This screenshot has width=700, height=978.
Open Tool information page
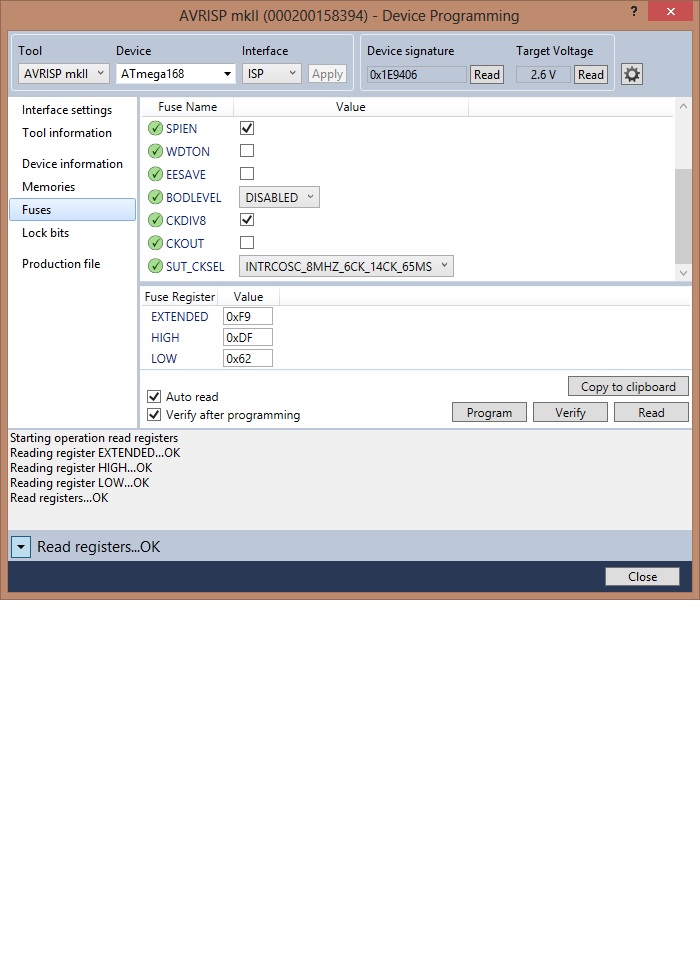(x=67, y=133)
